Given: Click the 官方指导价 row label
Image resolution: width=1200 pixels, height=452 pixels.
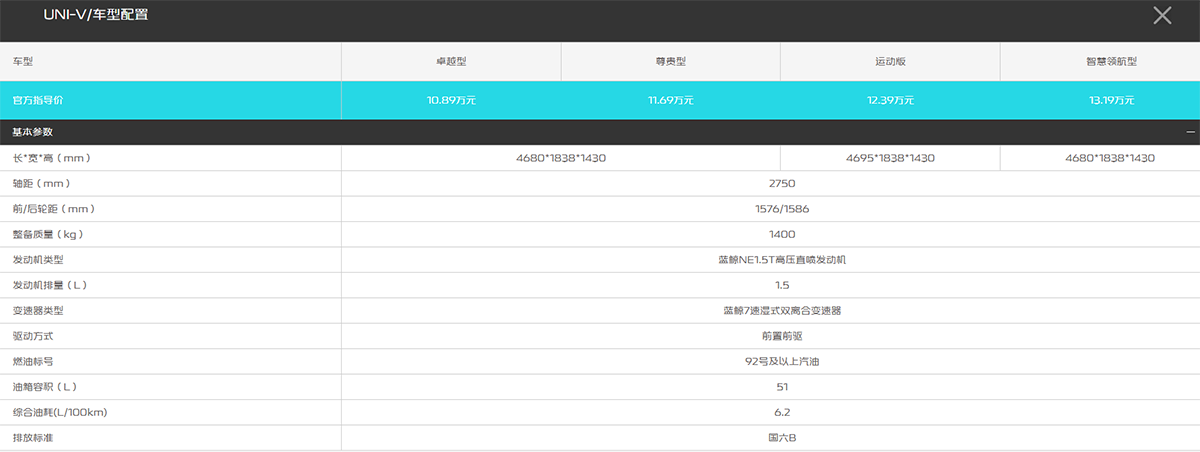Looking at the screenshot, I should pyautogui.click(x=38, y=100).
